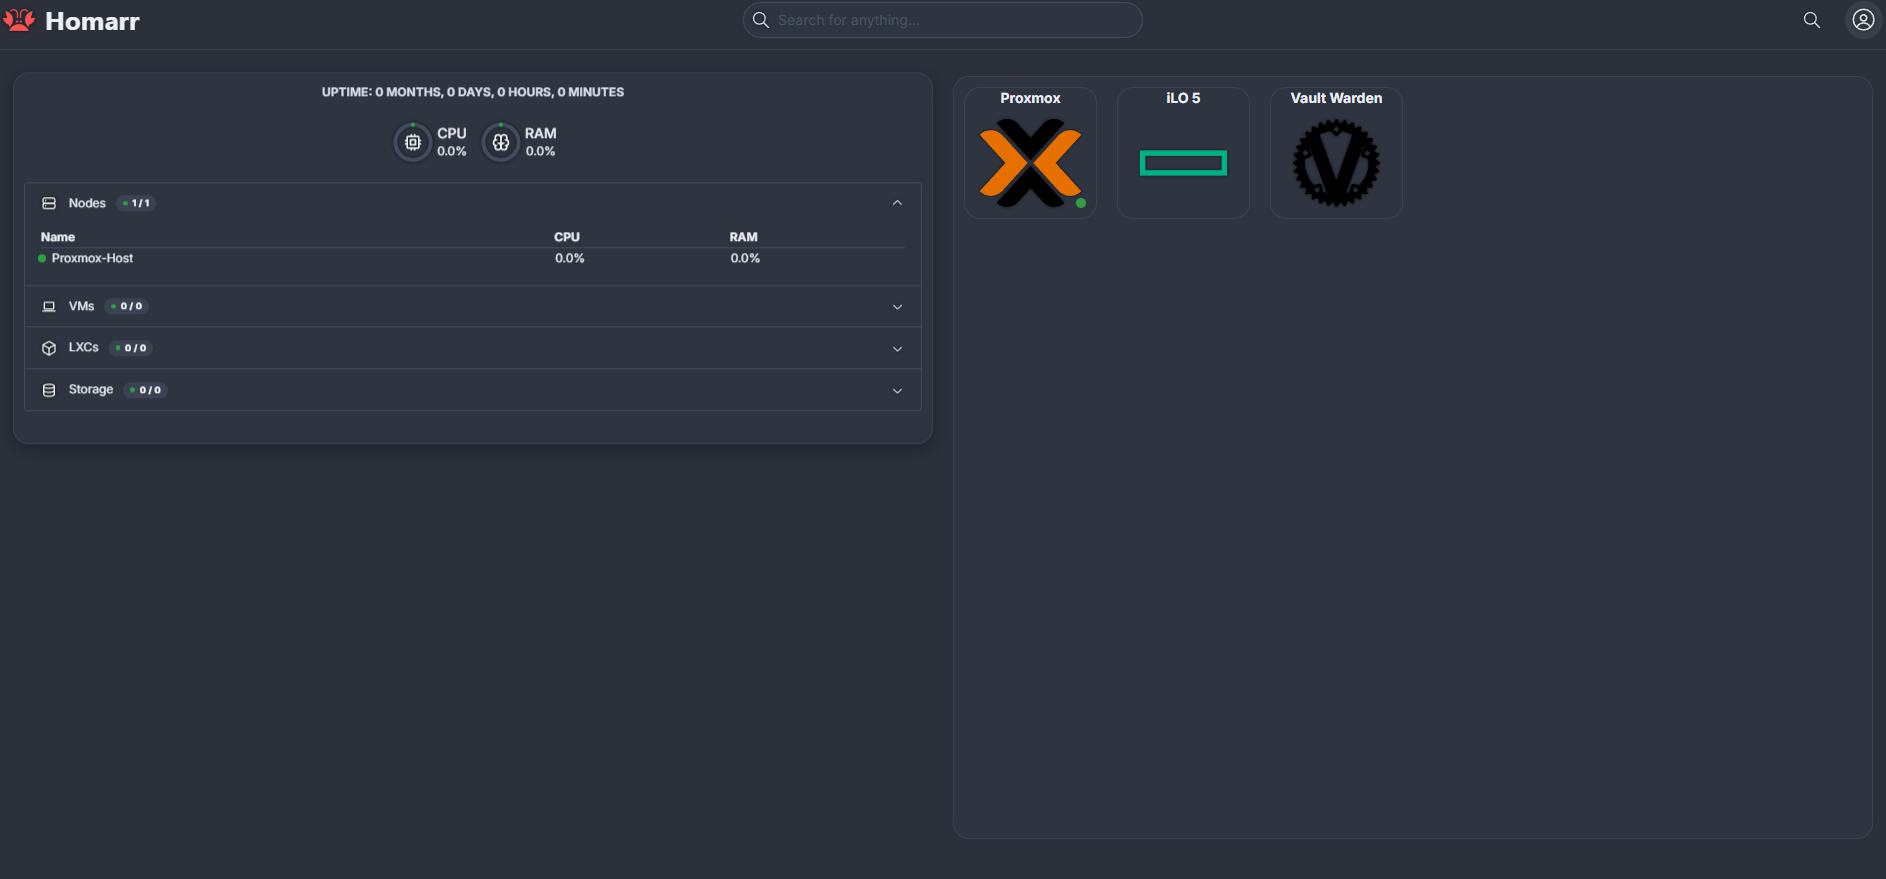The height and width of the screenshot is (879, 1886).
Task: Open the user account avatar menu
Action: tap(1863, 20)
